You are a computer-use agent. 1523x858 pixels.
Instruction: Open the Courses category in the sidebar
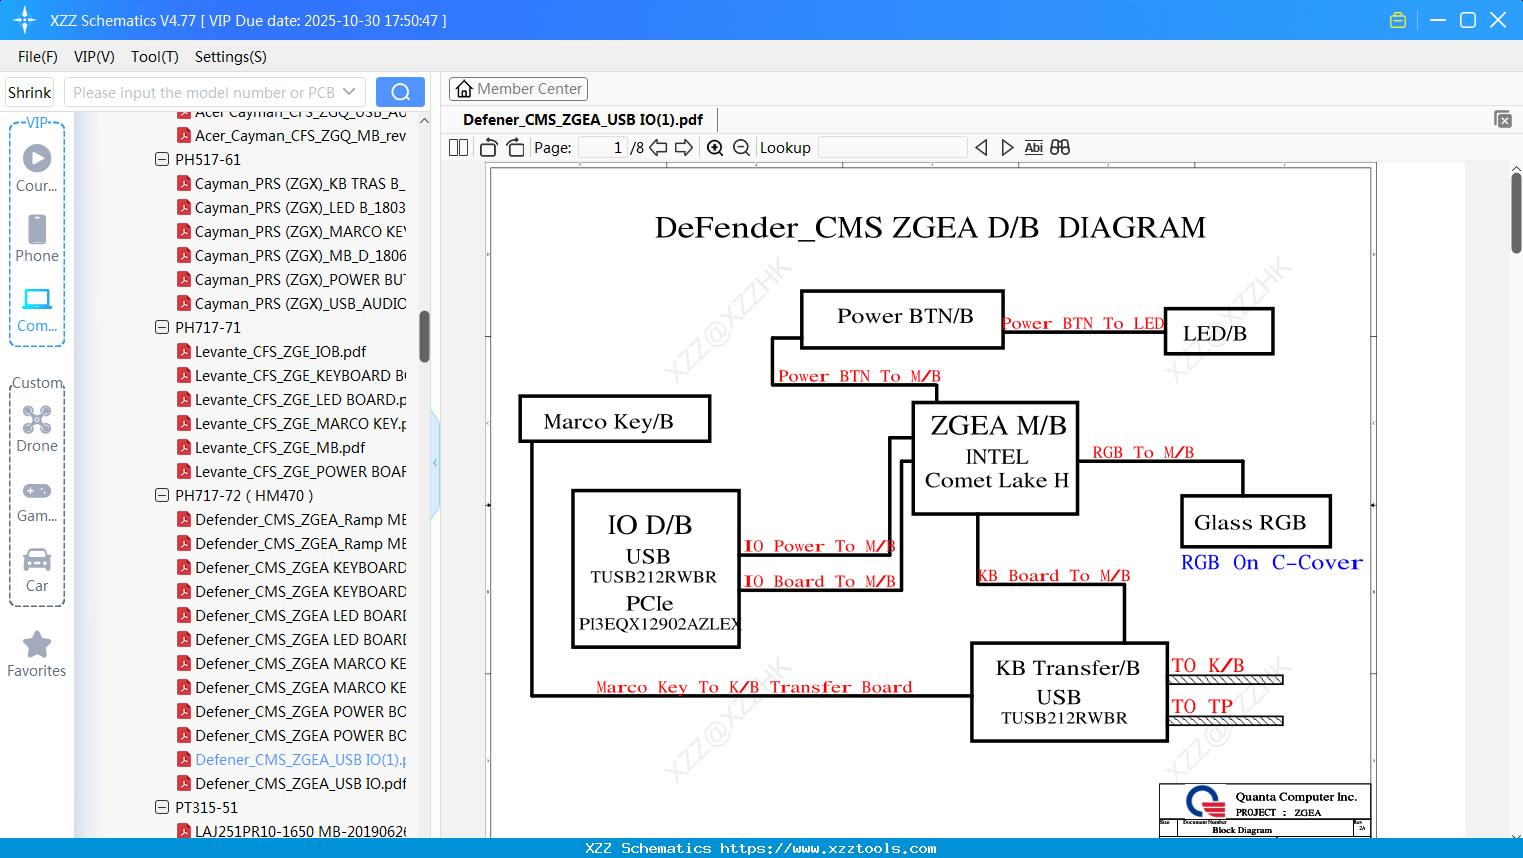tap(37, 168)
